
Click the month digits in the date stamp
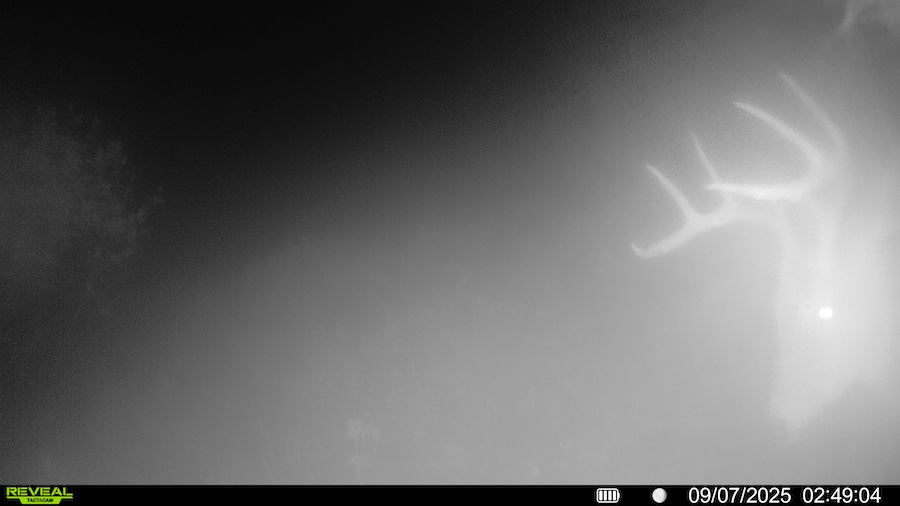699,495
